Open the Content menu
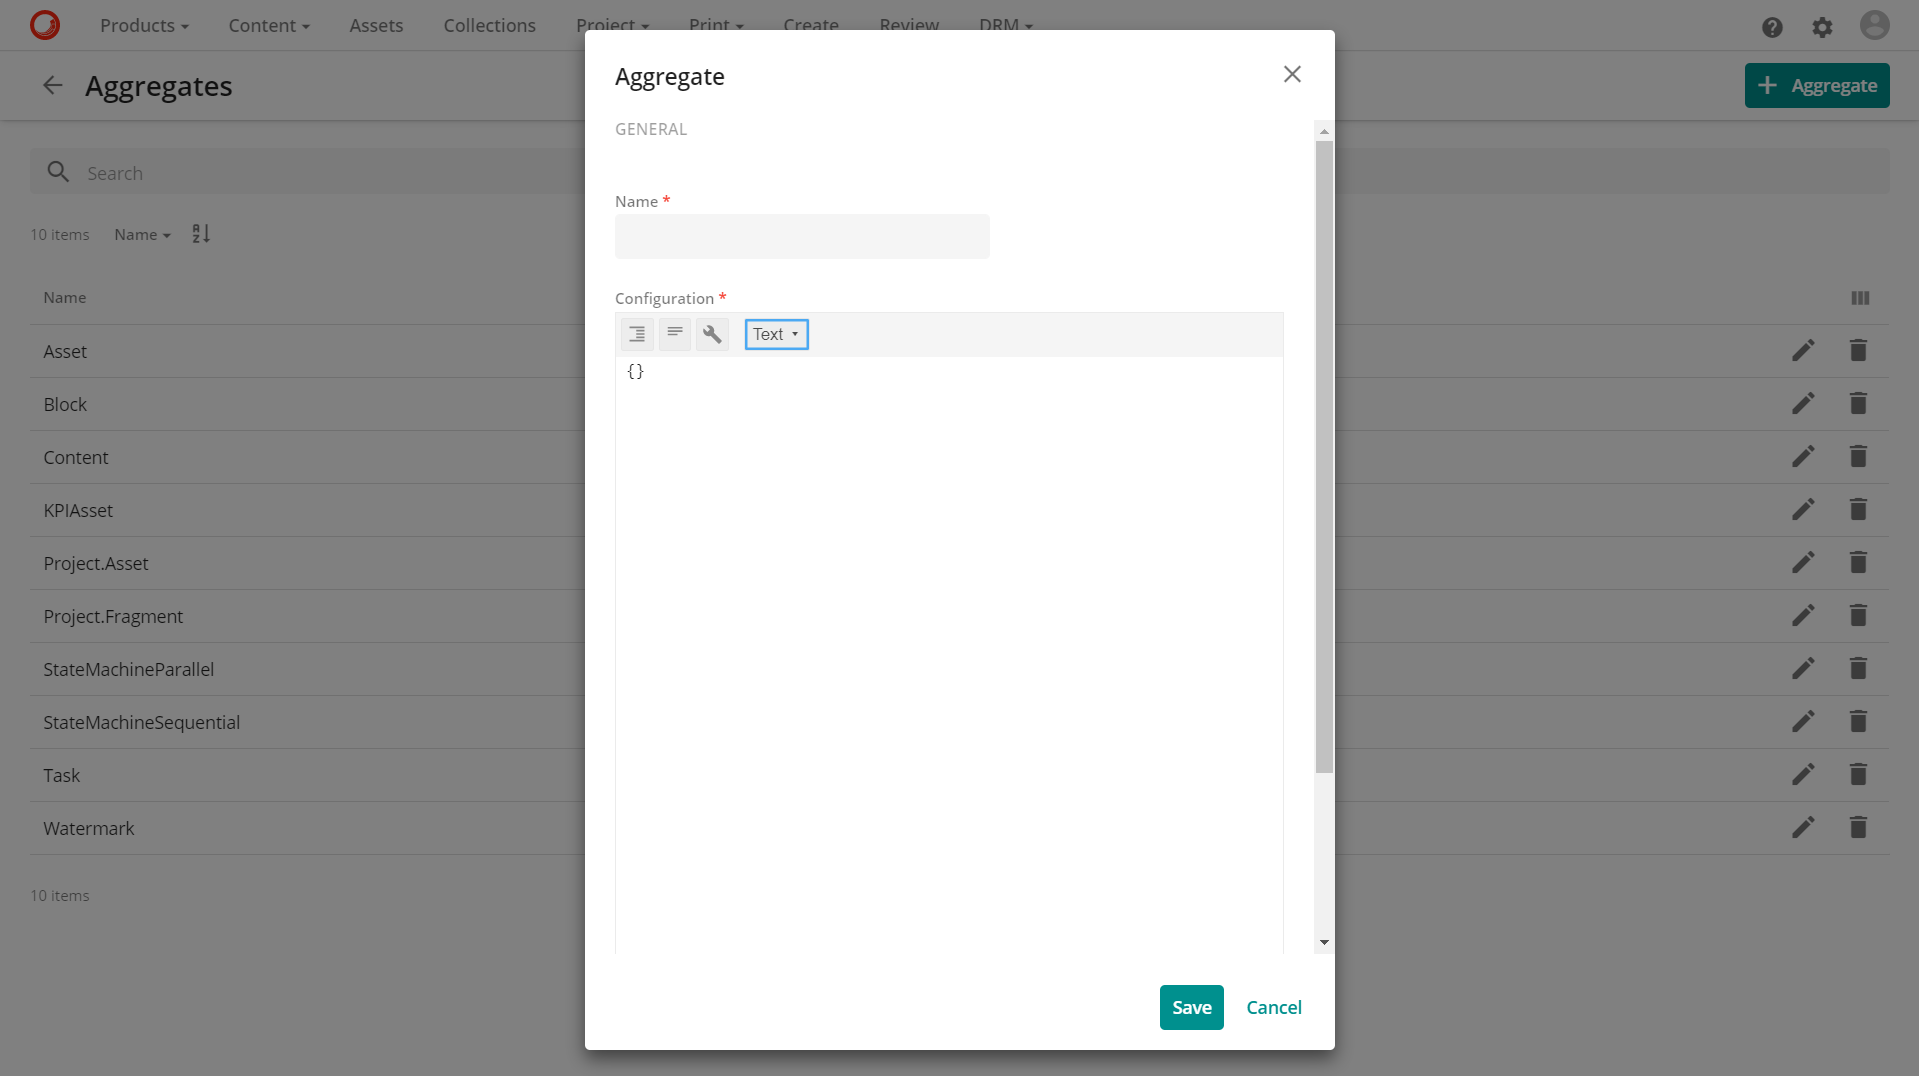Viewport: 1919px width, 1076px height. tap(269, 25)
